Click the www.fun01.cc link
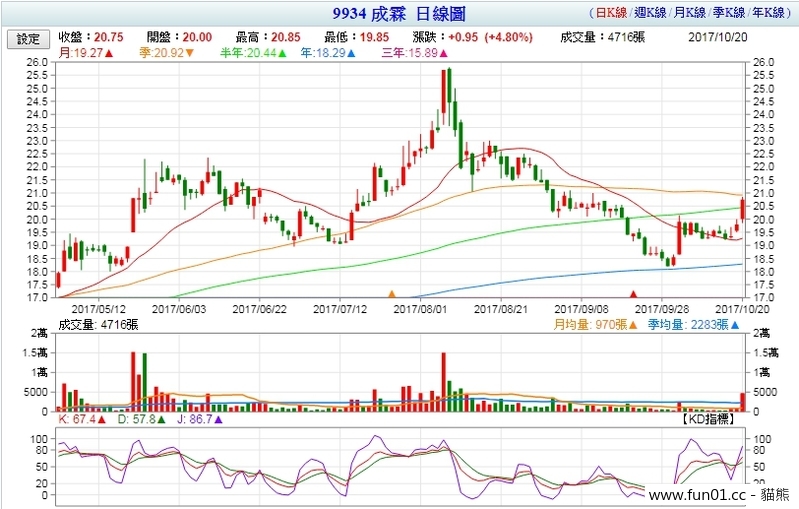This screenshot has height=509, width=799. [698, 494]
